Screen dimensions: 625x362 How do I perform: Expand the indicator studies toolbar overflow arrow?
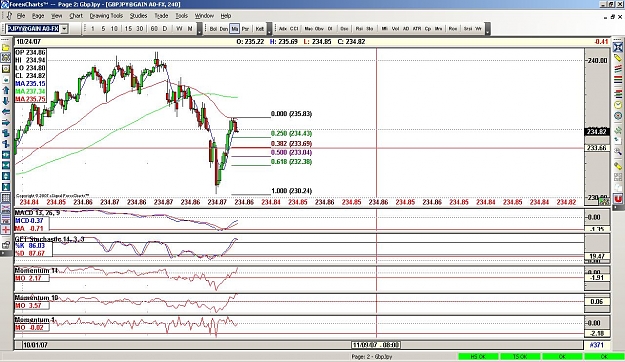click(487, 29)
